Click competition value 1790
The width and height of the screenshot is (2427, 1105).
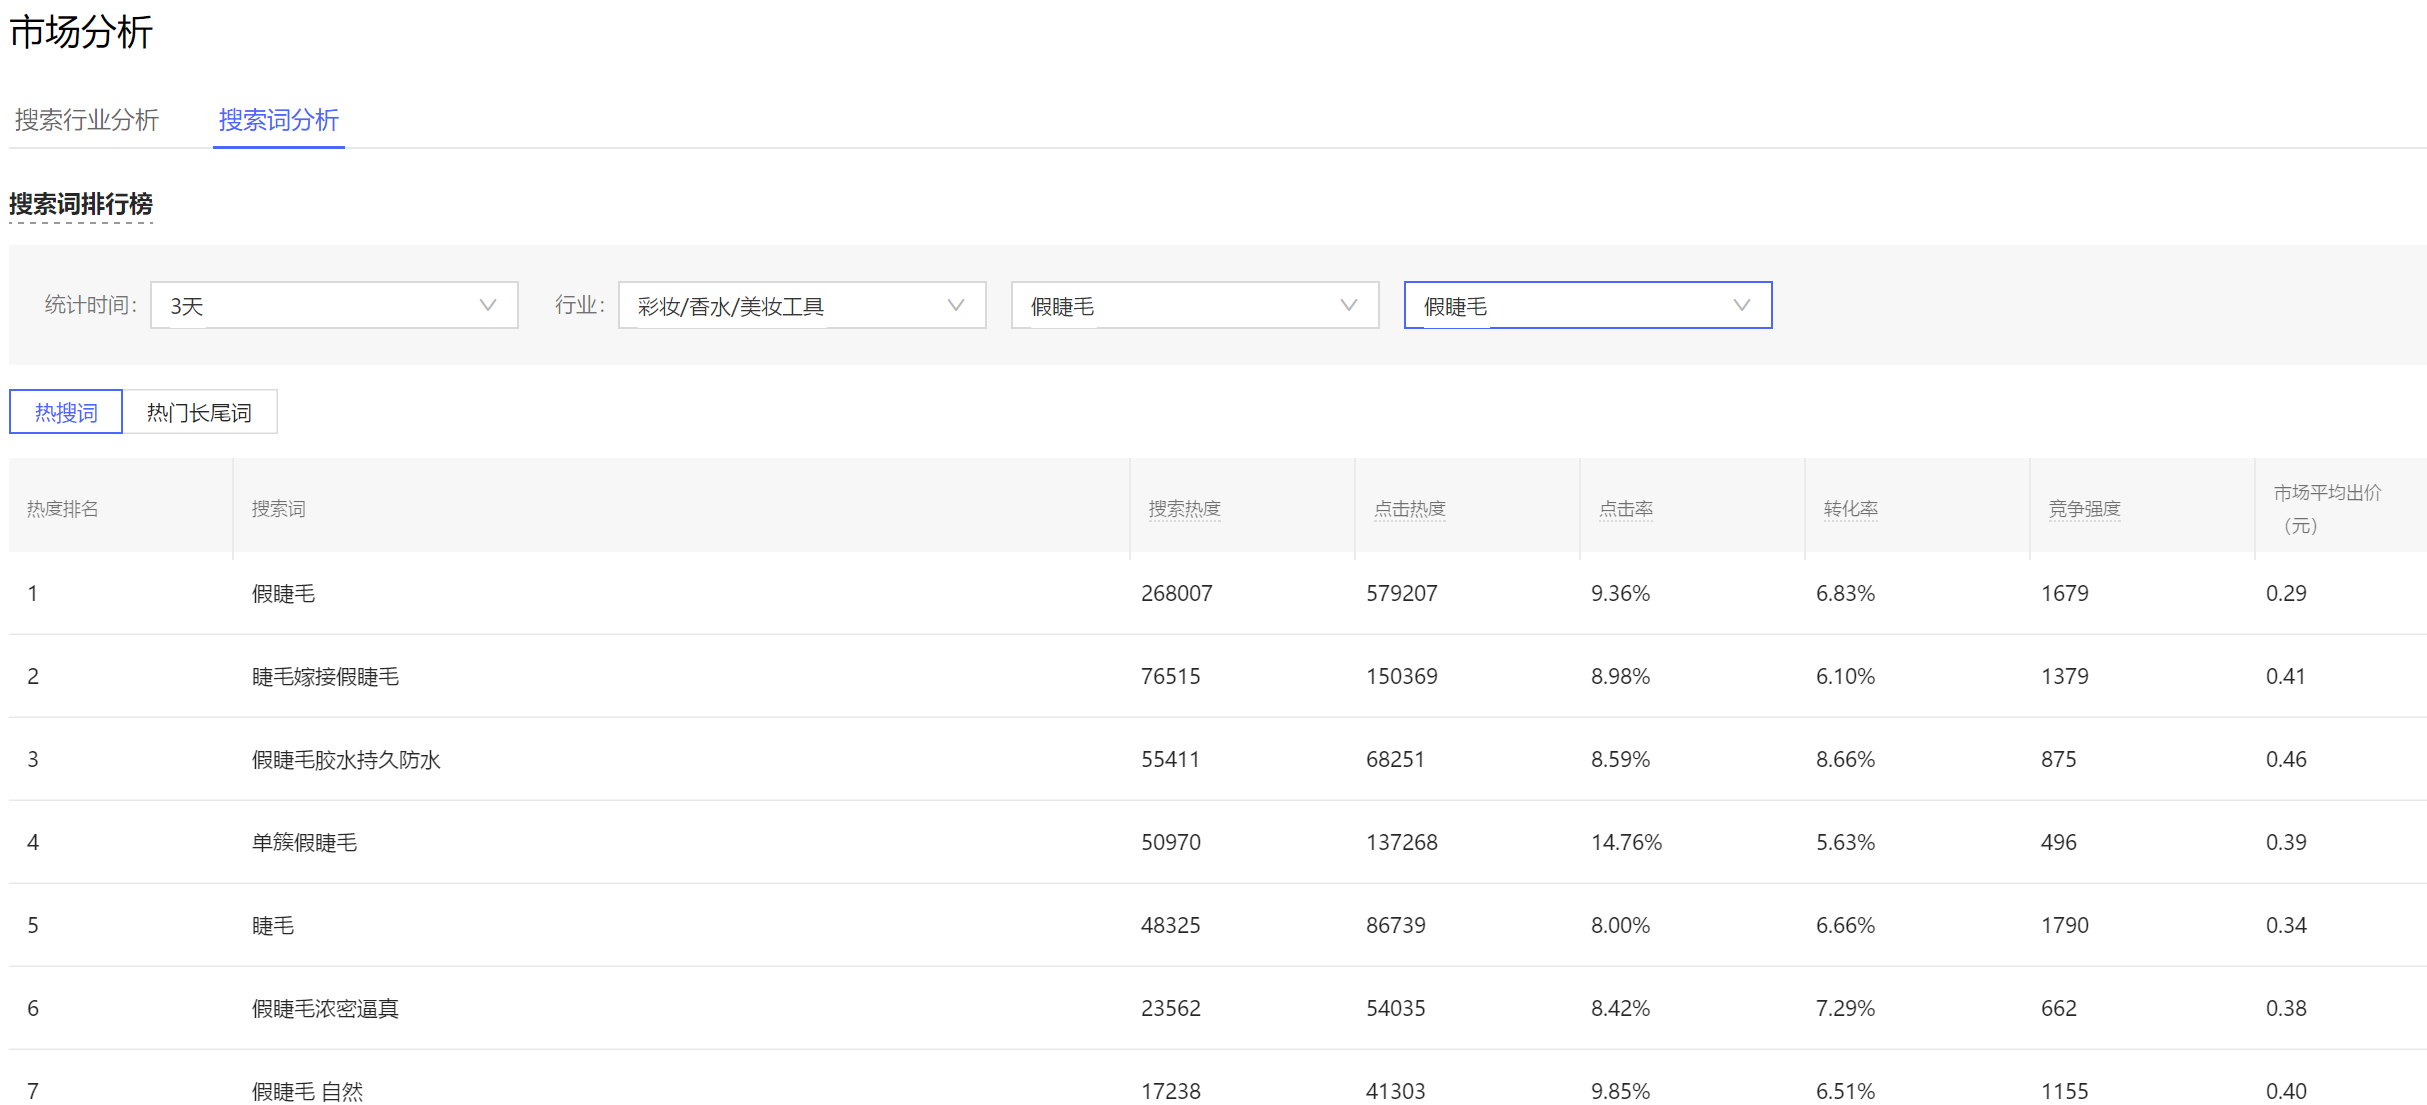point(2064,926)
